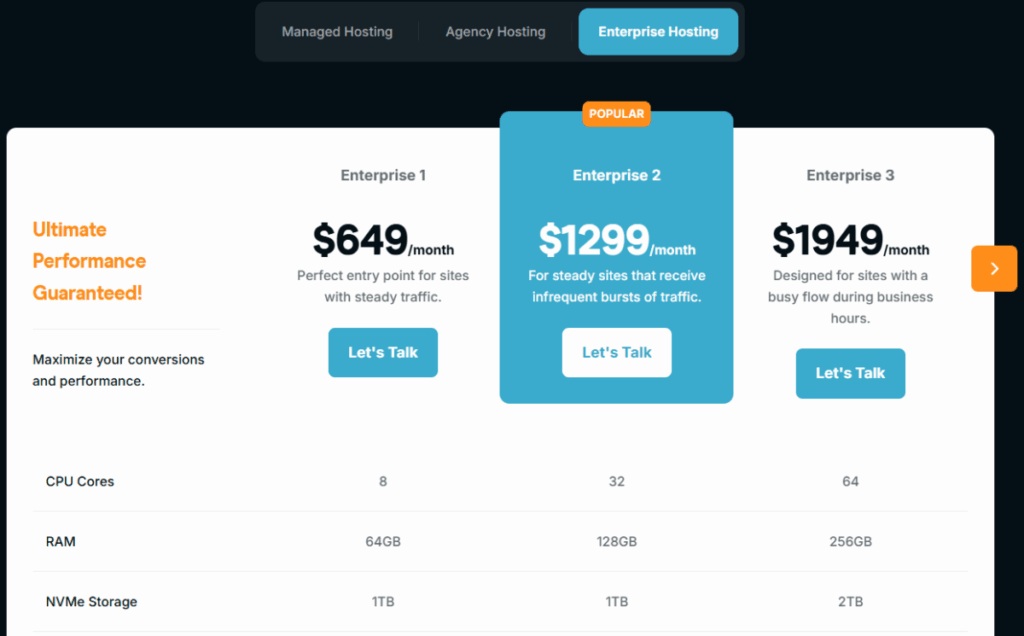Image resolution: width=1024 pixels, height=636 pixels.
Task: Select the Enterprise Hosting tab
Action: (658, 32)
